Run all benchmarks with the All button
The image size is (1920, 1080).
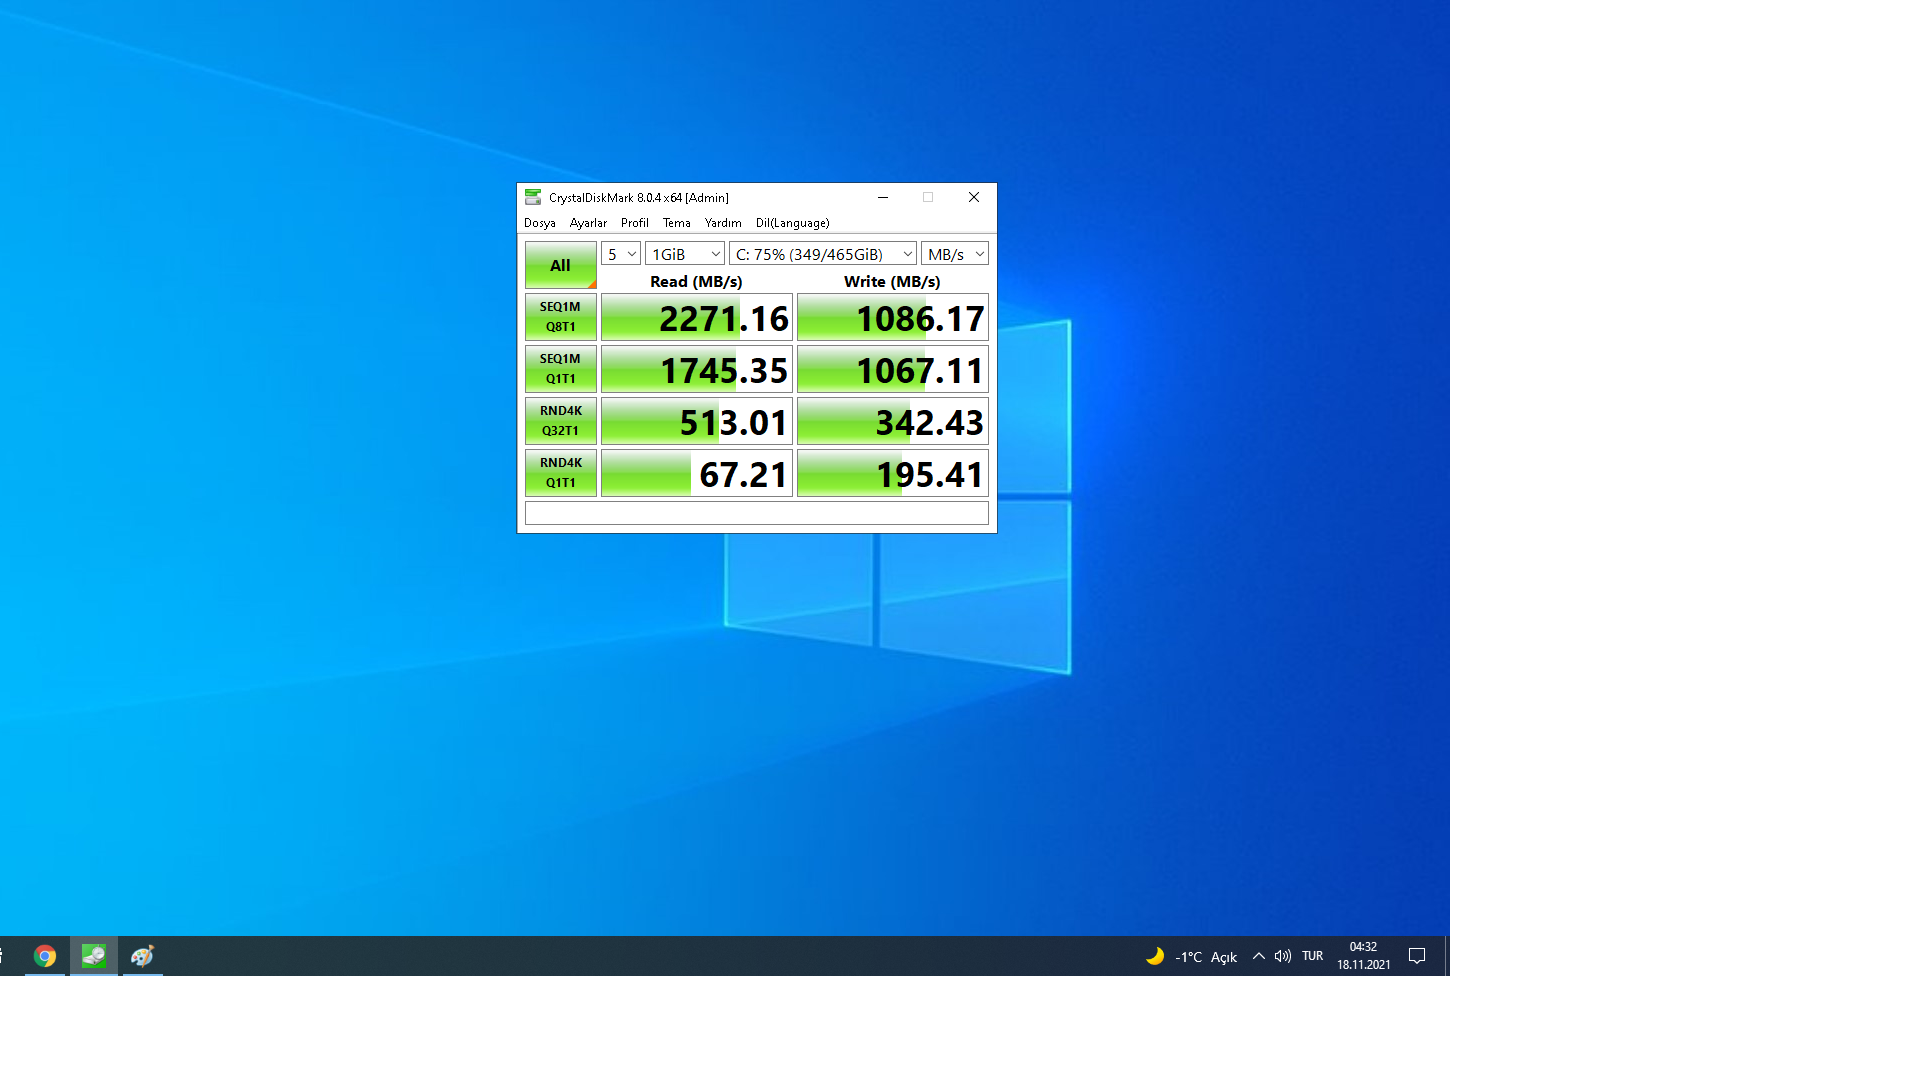[560, 265]
